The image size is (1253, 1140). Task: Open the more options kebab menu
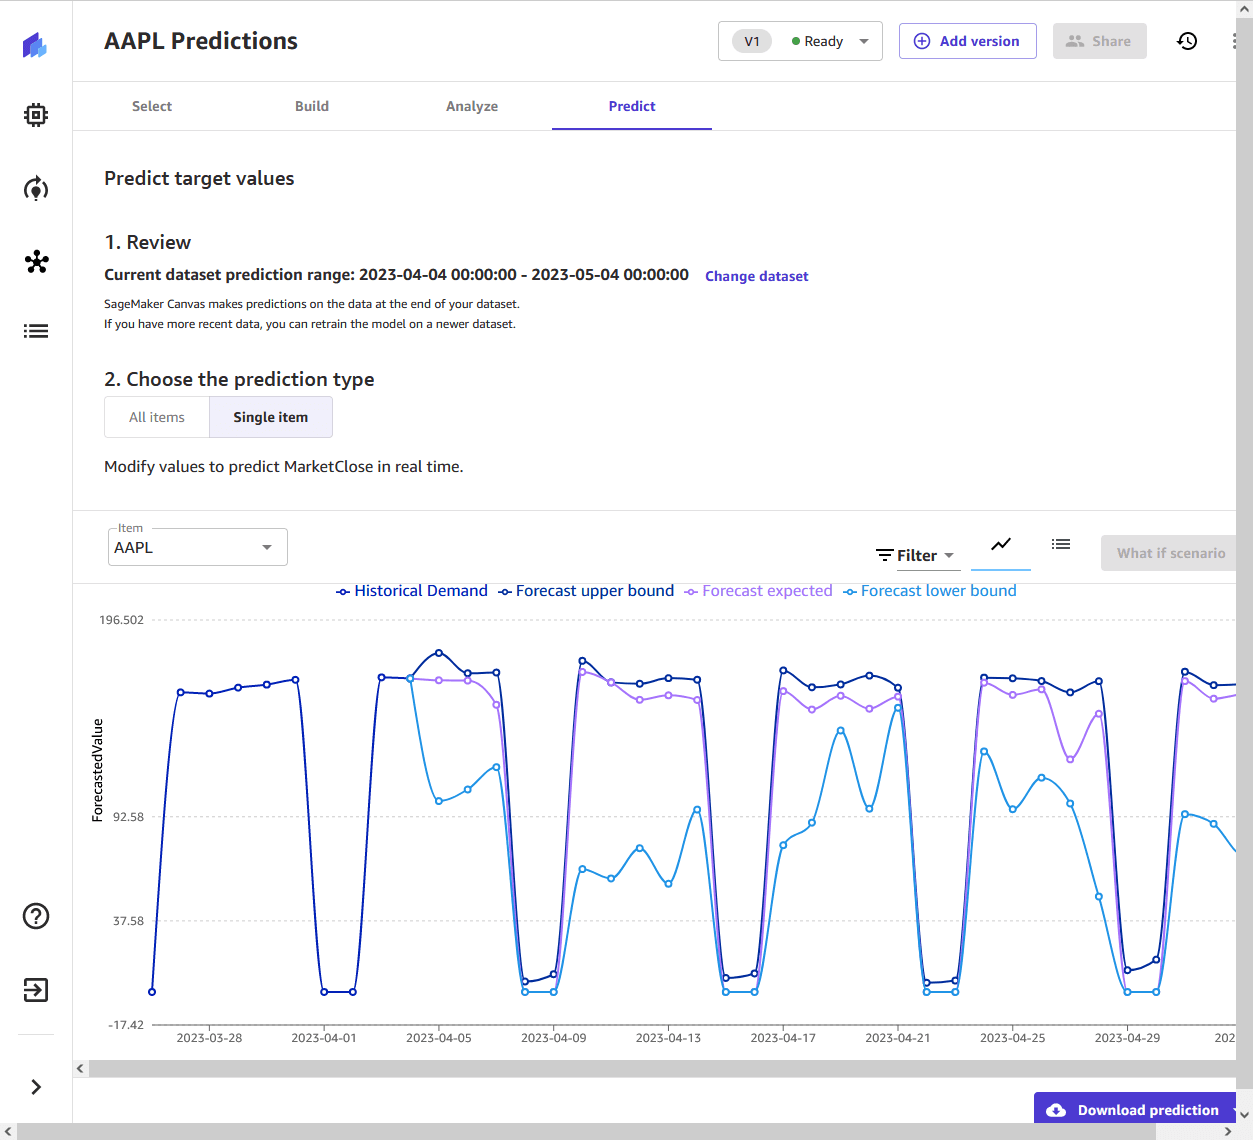(1235, 41)
